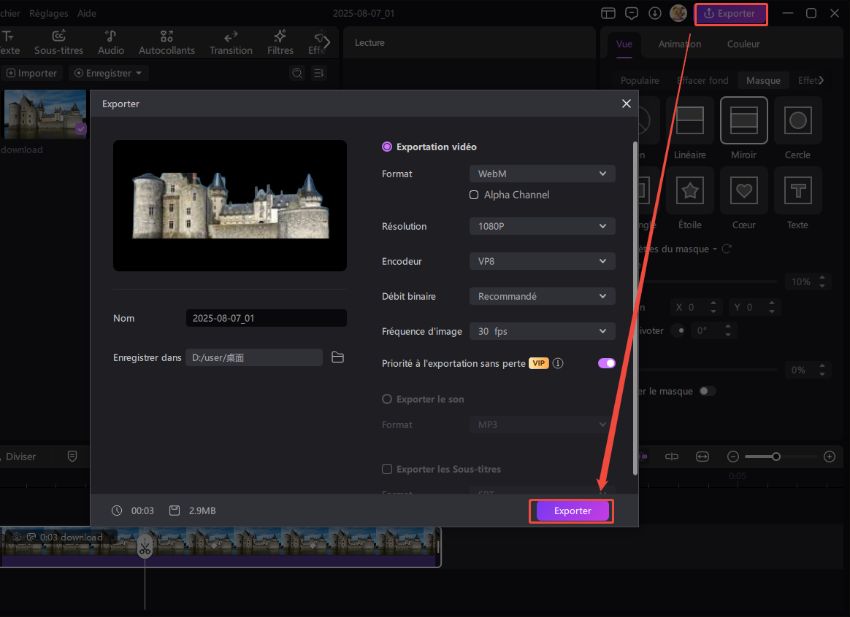
Task: Switch to the Couleur tab
Action: pos(743,44)
